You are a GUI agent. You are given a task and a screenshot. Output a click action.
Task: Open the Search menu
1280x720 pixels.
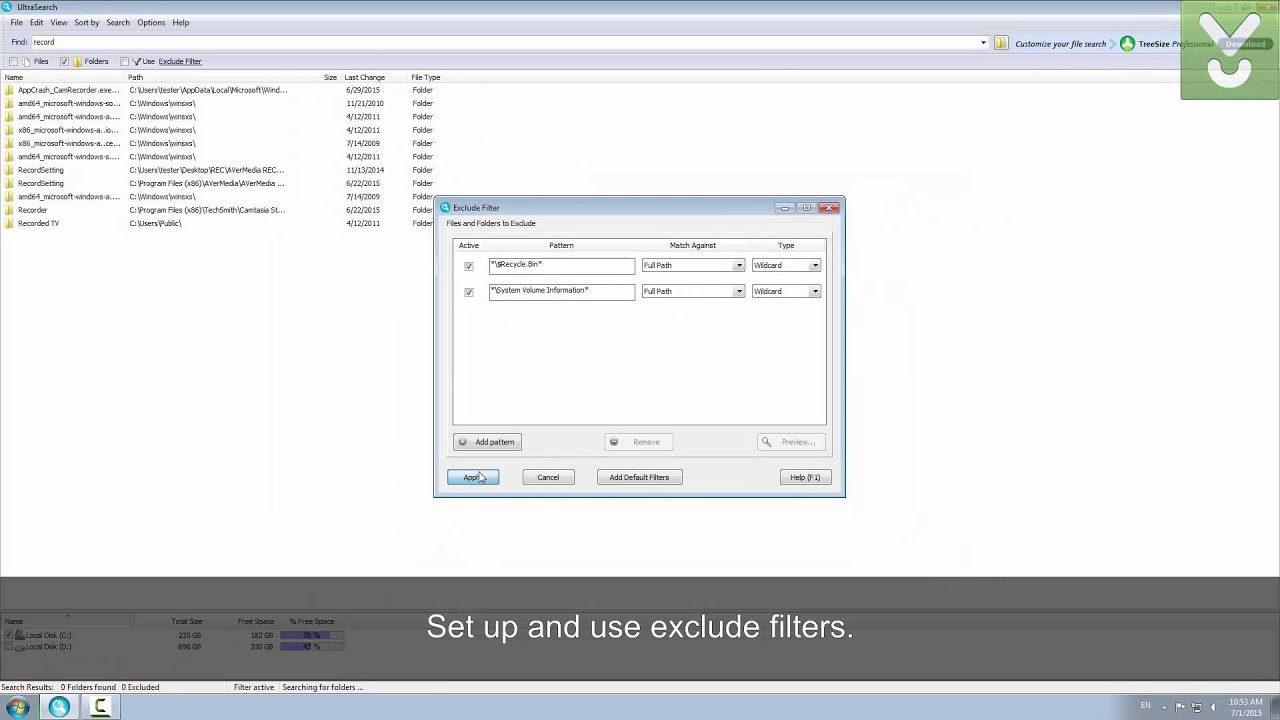pos(118,23)
